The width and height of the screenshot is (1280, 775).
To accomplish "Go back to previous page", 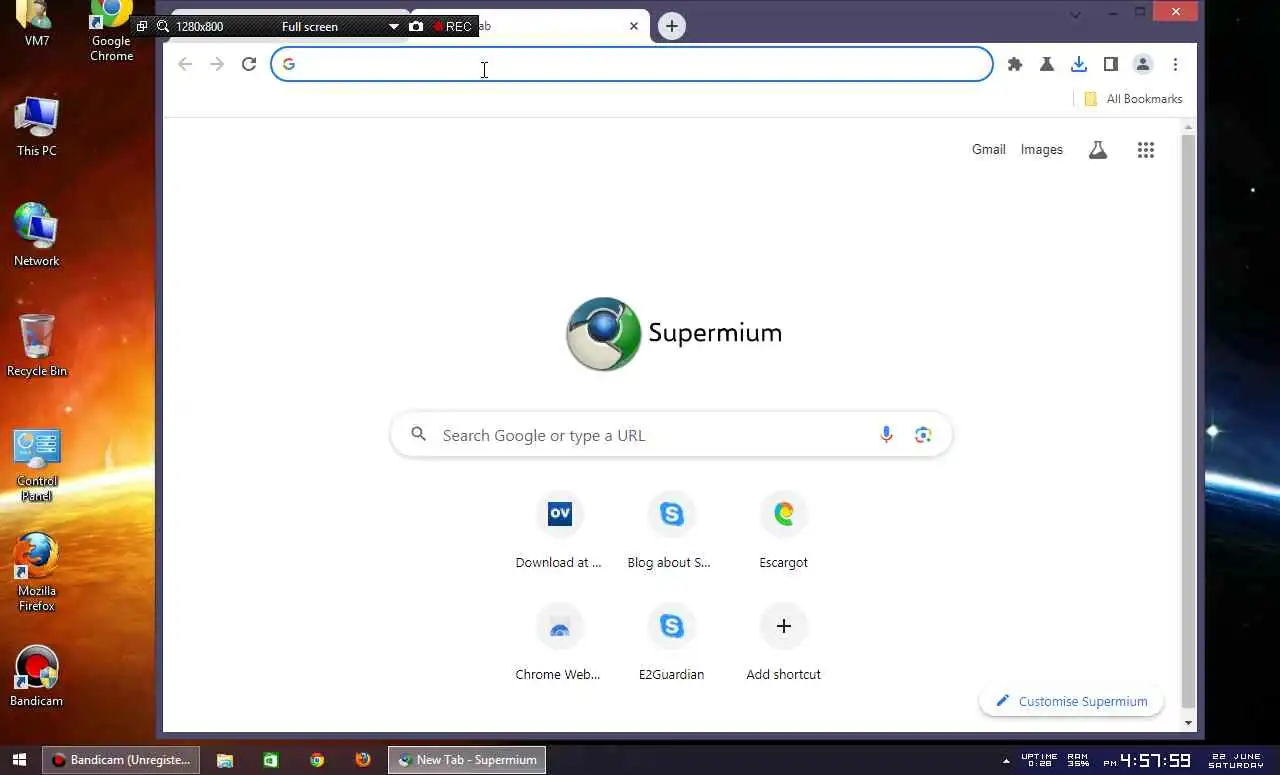I will tap(185, 64).
